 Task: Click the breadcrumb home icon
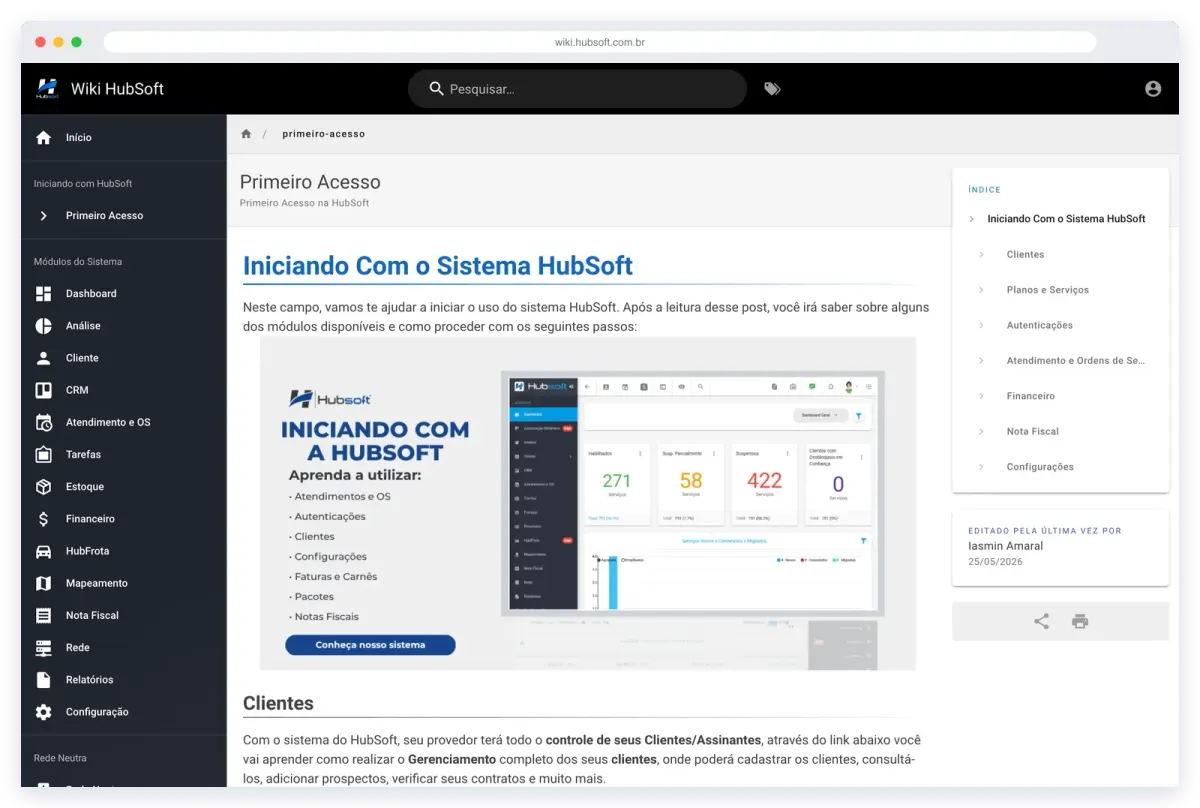(x=246, y=134)
